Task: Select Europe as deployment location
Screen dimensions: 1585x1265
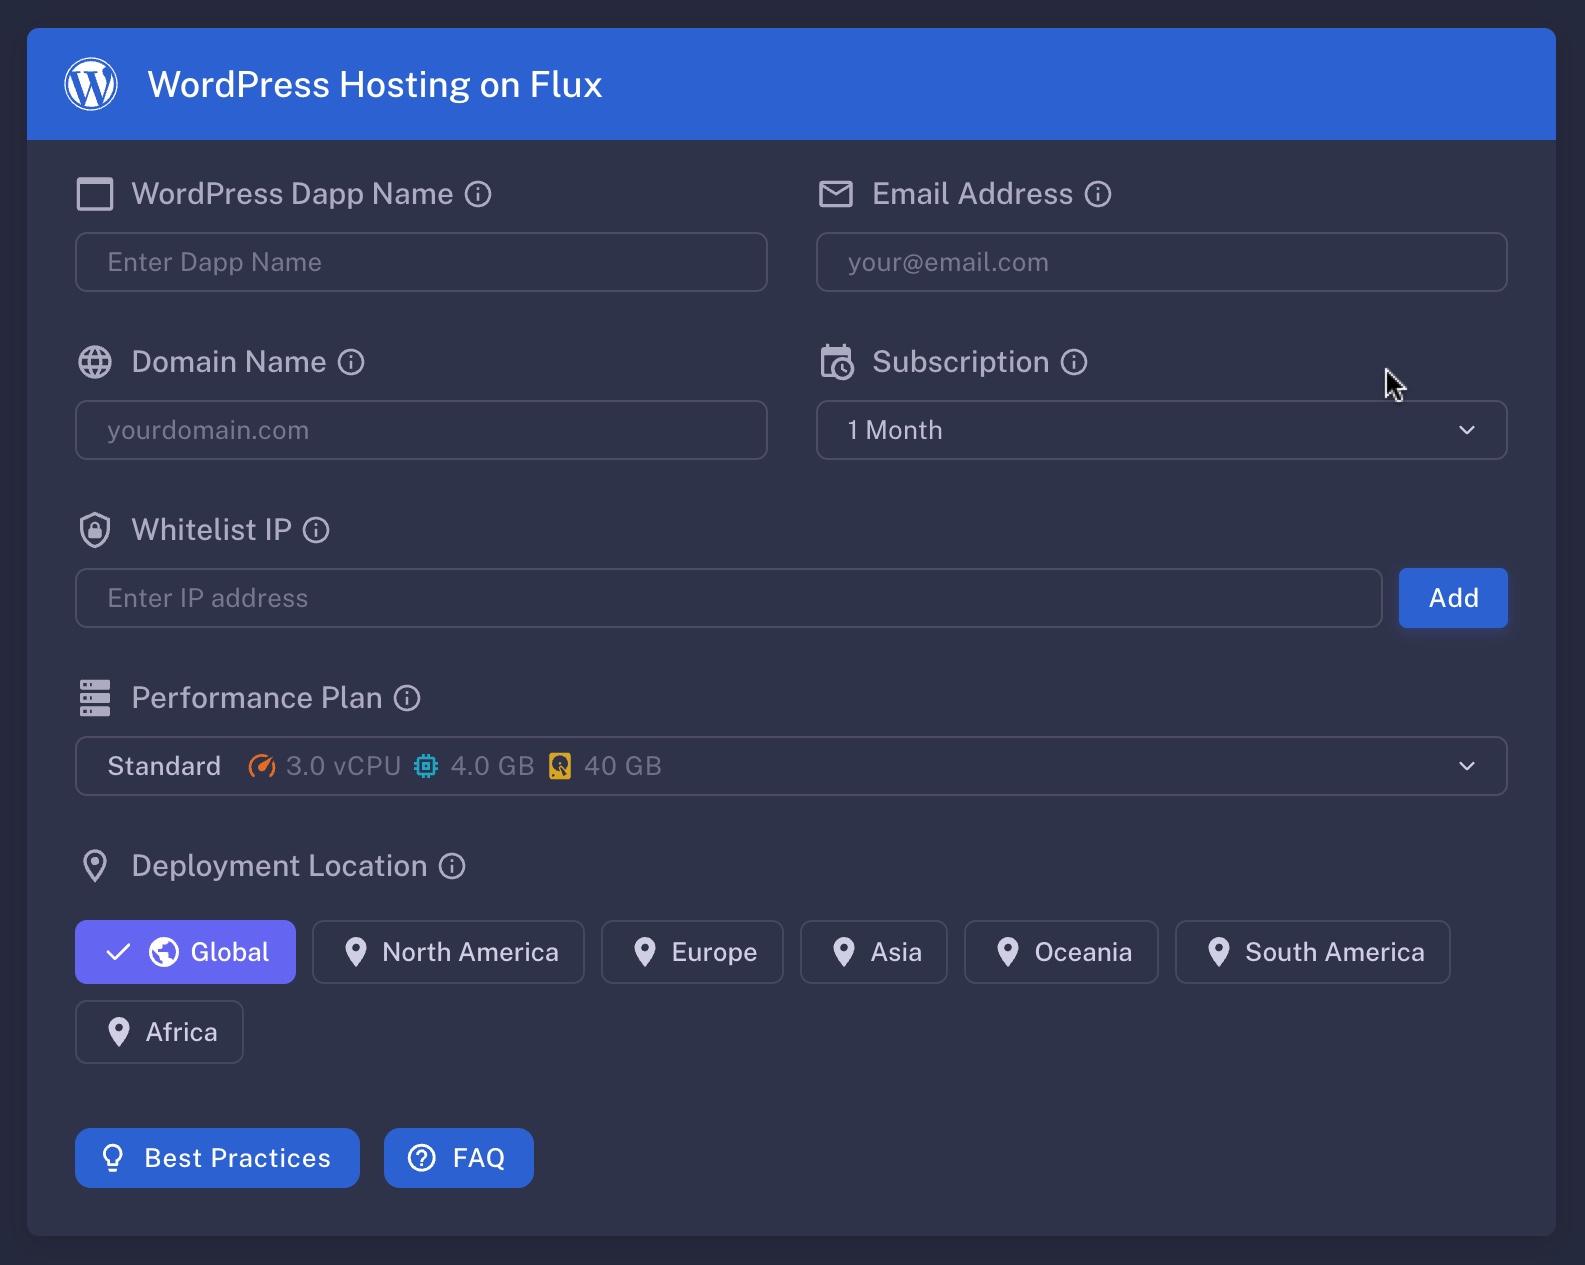Action: (692, 952)
